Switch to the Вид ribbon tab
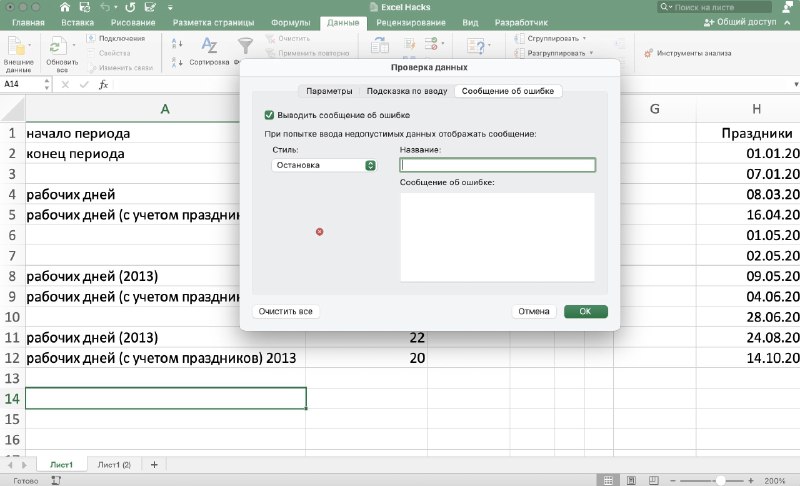800x486 pixels. tap(470, 22)
